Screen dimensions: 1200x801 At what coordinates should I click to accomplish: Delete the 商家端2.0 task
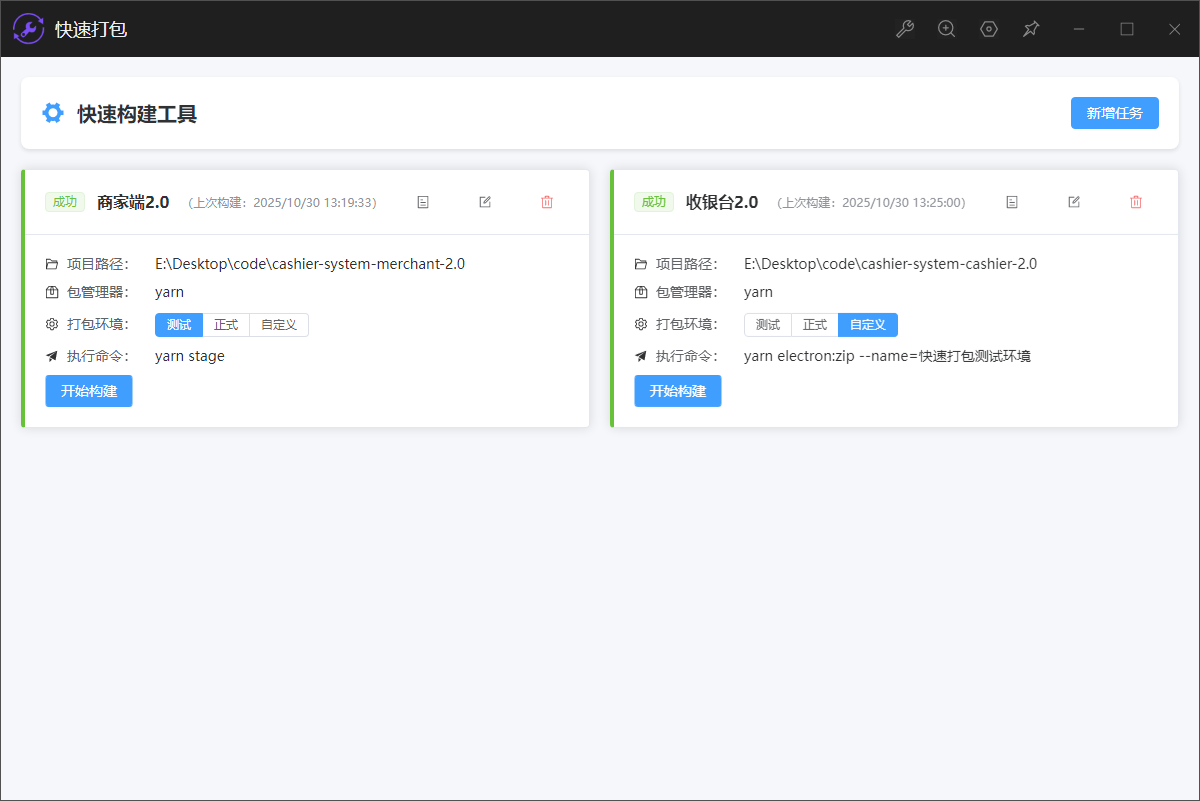tap(547, 202)
